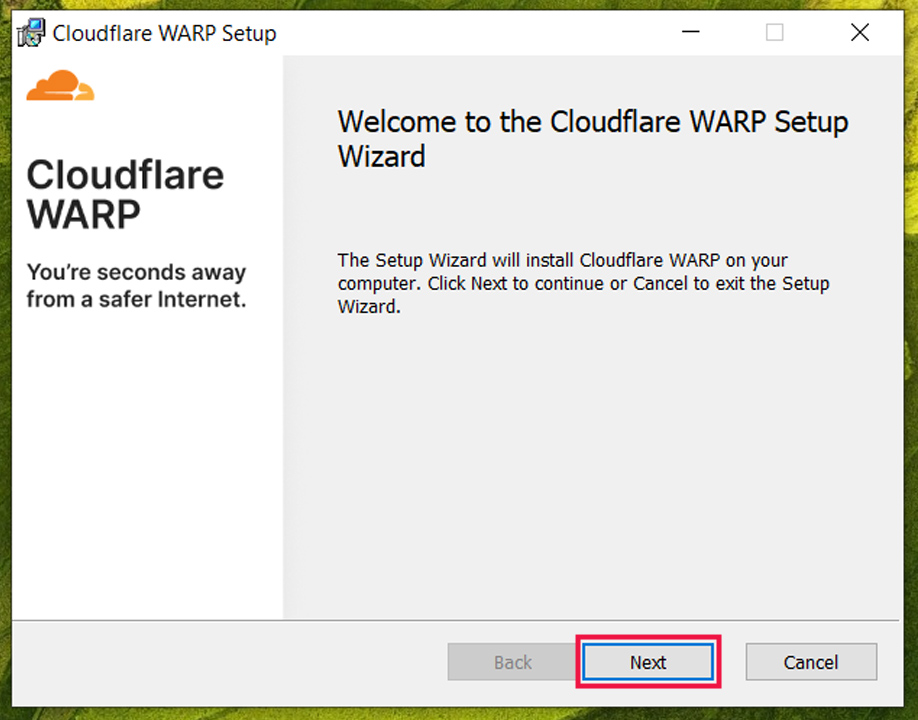Click the "The Setup Wizard will install Cloudflare WARP" paragraph
Image resolution: width=918 pixels, height=720 pixels.
point(584,283)
